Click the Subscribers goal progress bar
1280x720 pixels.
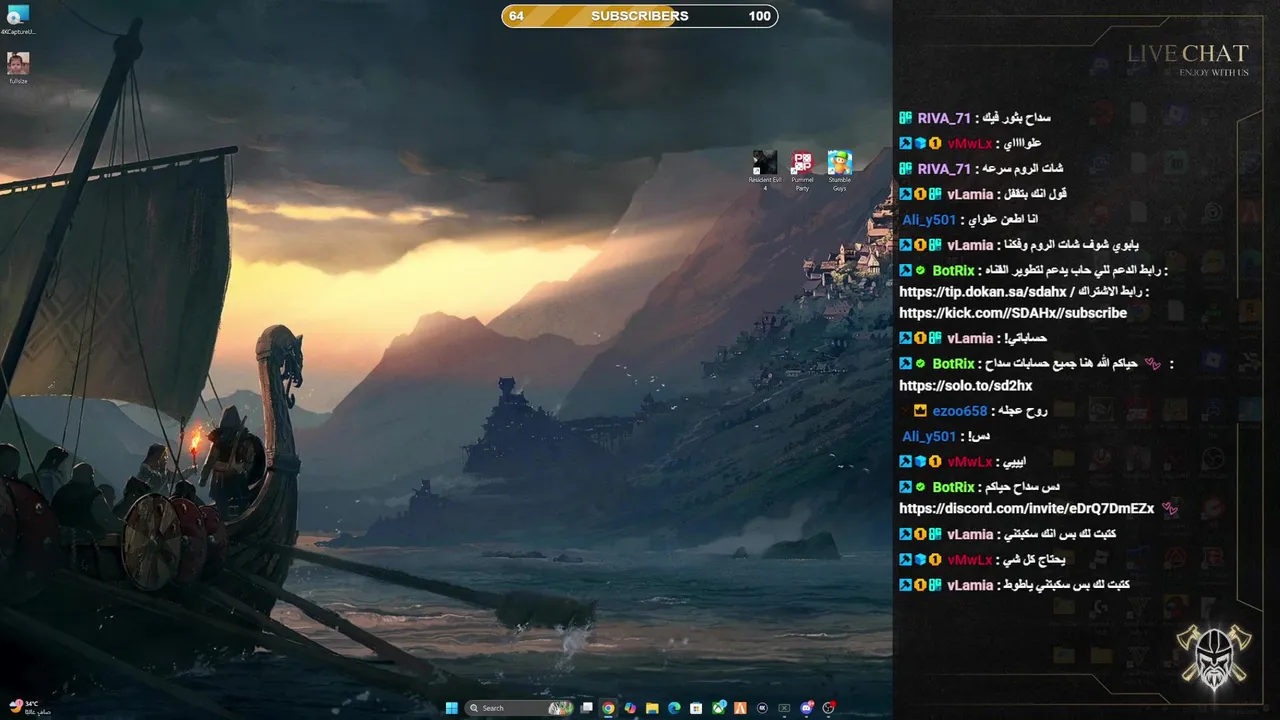640,16
